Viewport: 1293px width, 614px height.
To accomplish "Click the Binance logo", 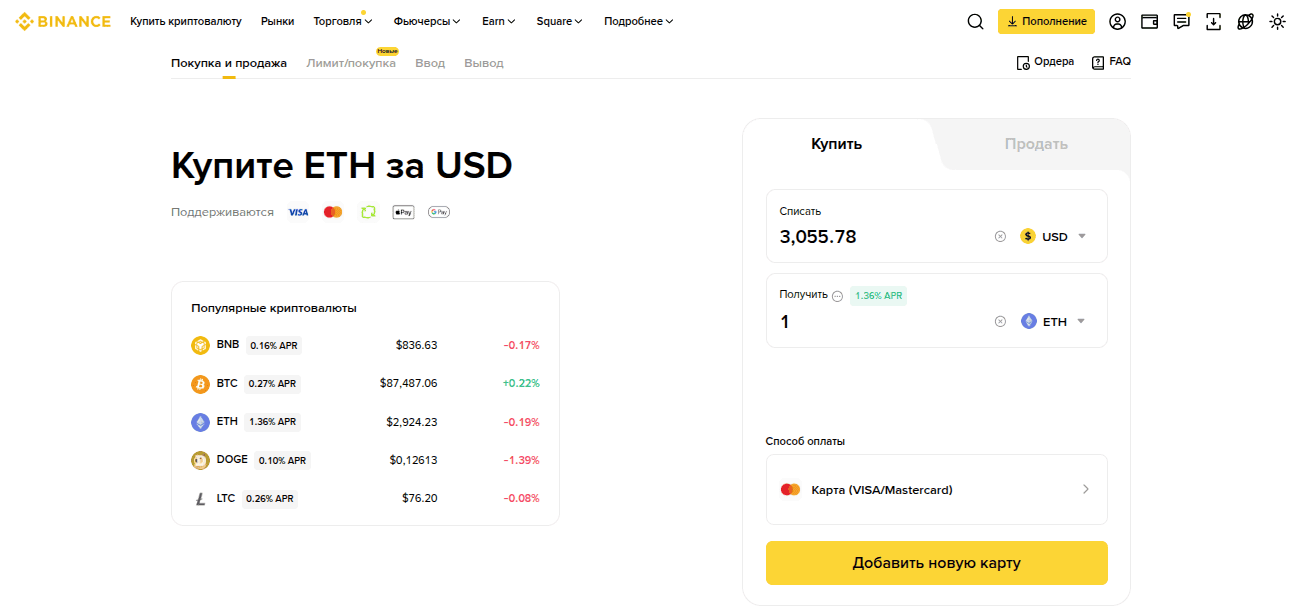I will pos(62,21).
